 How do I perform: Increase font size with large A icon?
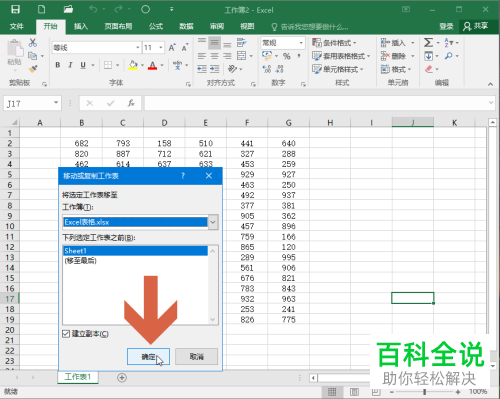tap(172, 48)
